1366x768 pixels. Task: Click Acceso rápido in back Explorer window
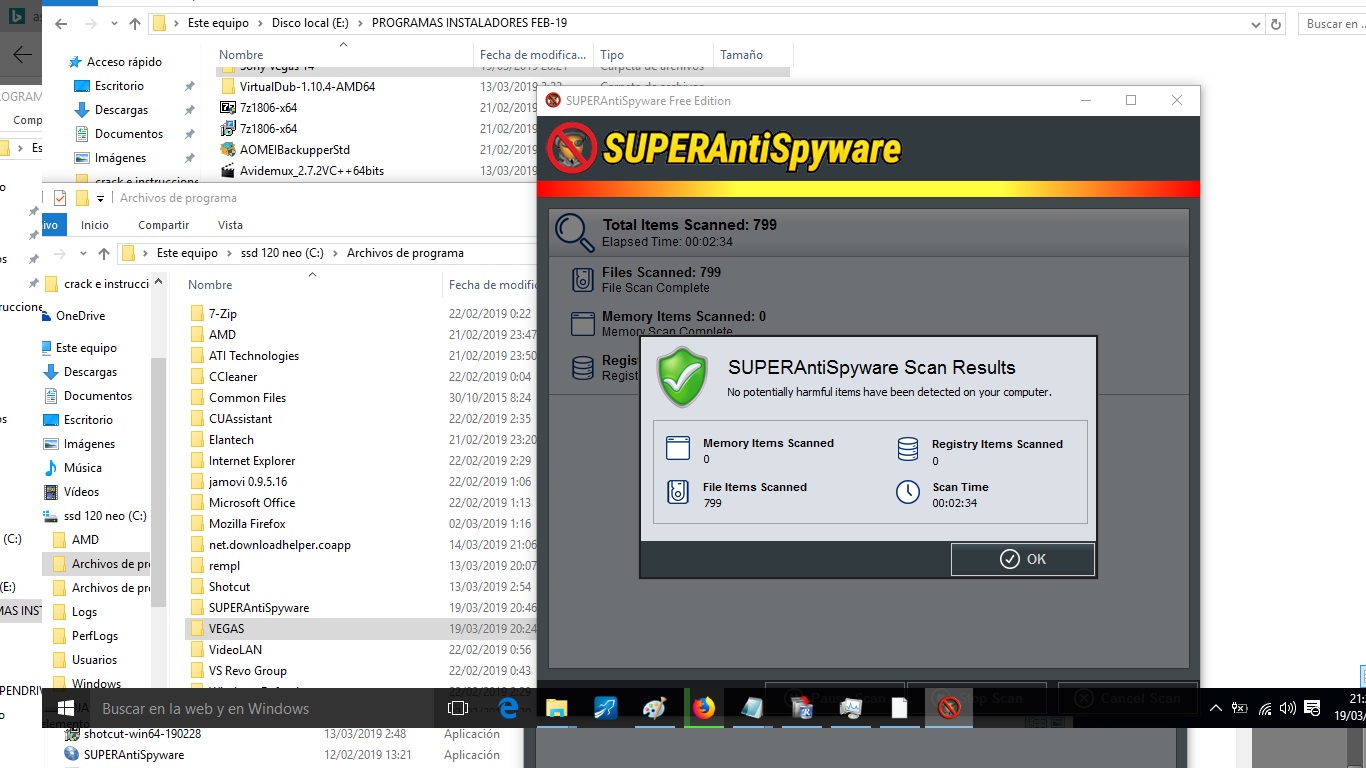click(124, 62)
